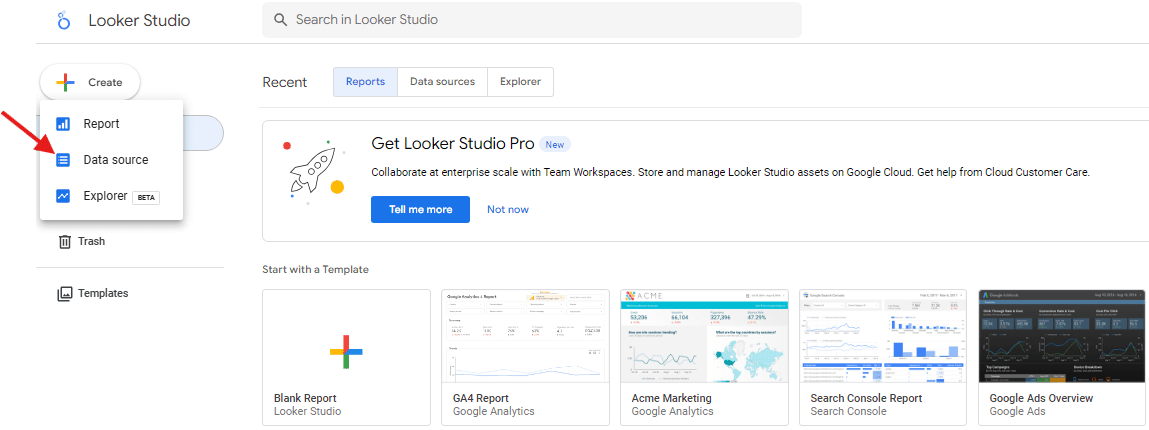Click the Acme Marketing card title

(x=671, y=399)
